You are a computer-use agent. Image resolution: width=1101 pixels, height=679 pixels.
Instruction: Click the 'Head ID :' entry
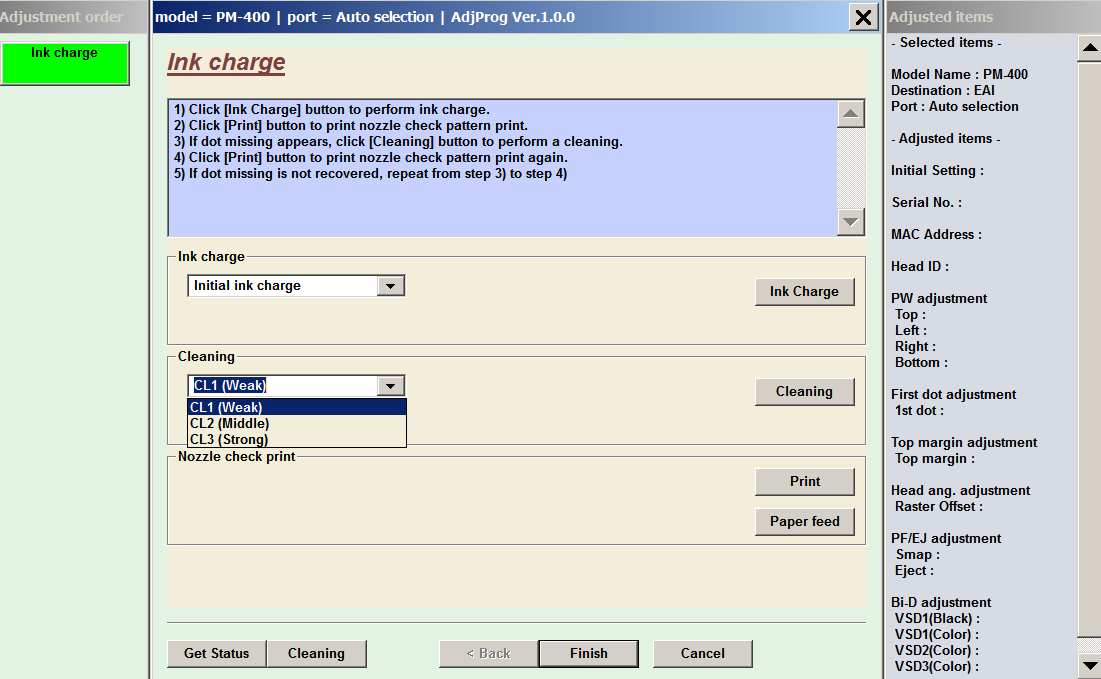920,267
